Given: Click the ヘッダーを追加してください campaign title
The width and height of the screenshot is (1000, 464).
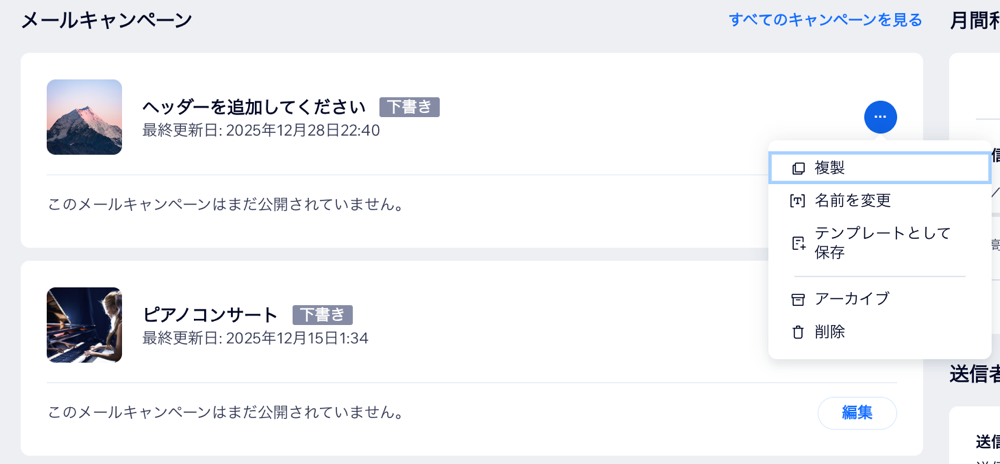Looking at the screenshot, I should point(254,107).
